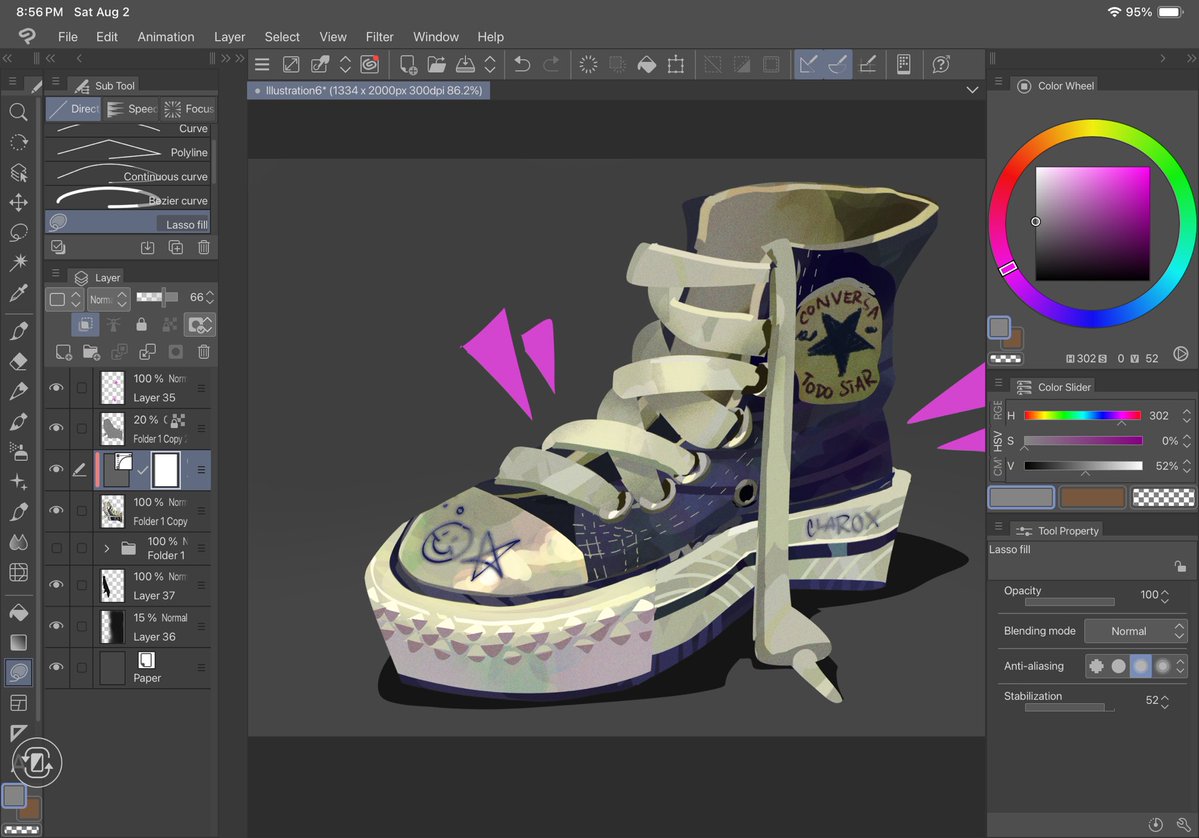
Task: Select the Move layer tool
Action: tap(18, 202)
